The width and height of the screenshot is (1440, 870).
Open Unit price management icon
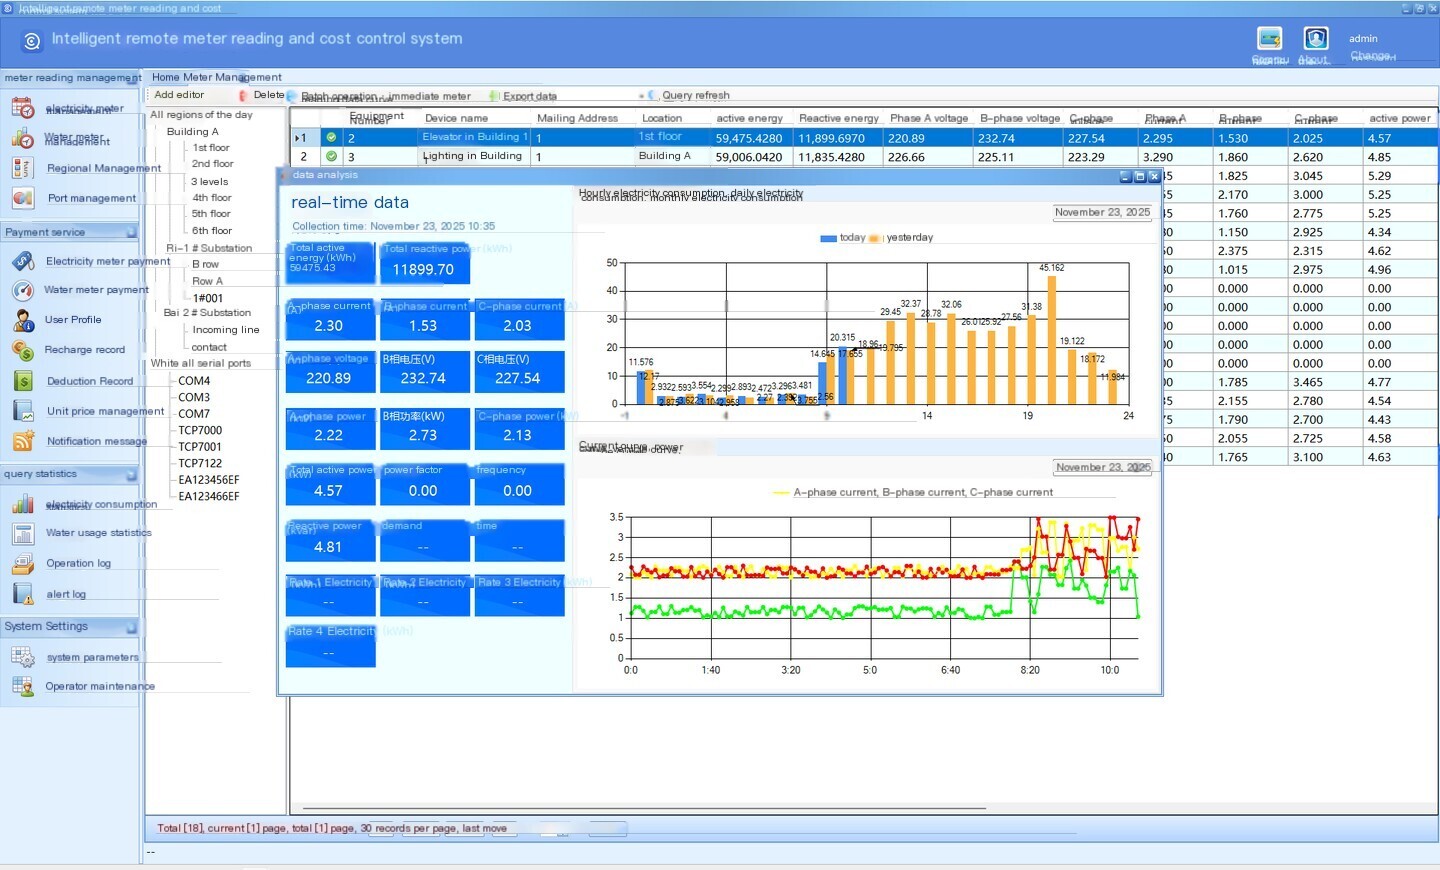(x=22, y=411)
